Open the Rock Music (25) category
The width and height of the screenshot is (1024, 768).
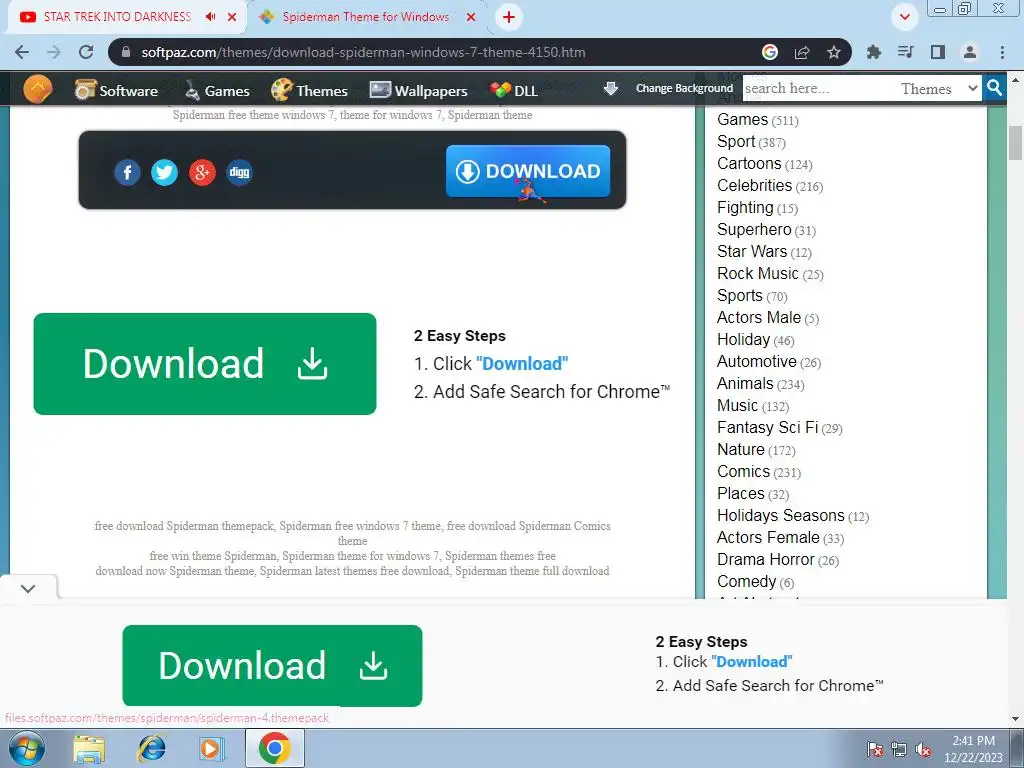(770, 274)
